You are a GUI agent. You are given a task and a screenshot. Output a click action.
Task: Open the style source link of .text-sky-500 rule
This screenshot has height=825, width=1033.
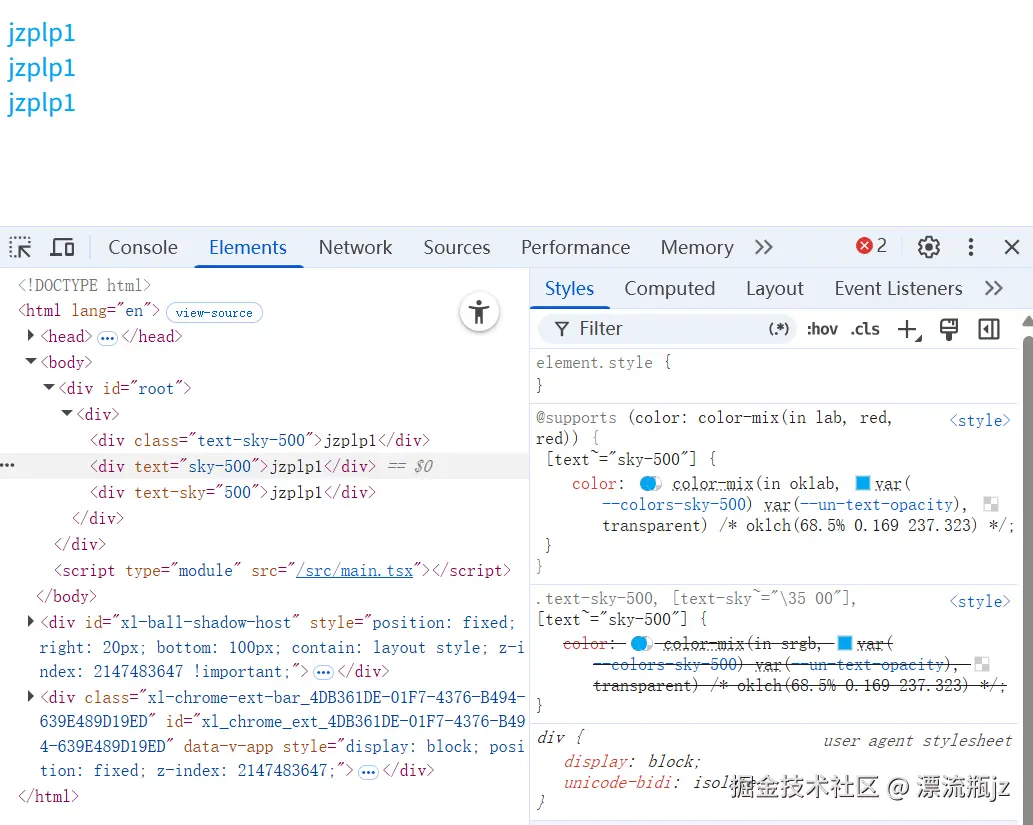pyautogui.click(x=980, y=601)
